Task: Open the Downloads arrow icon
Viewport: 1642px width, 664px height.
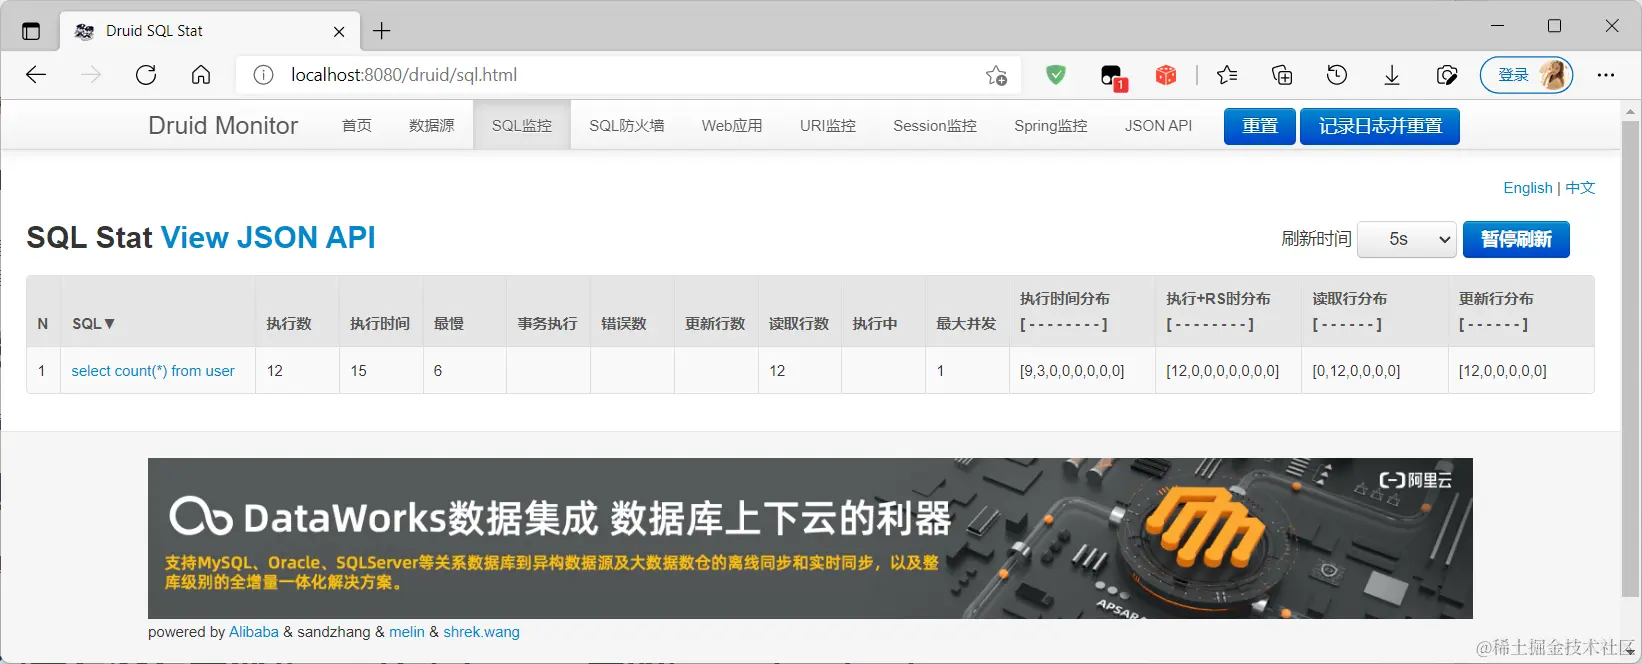Action: [1392, 75]
